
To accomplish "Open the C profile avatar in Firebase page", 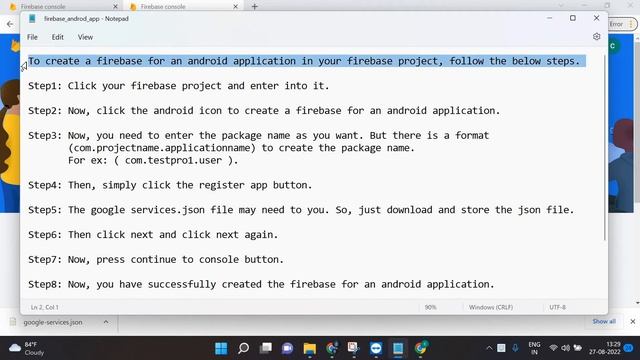I will tap(613, 46).
